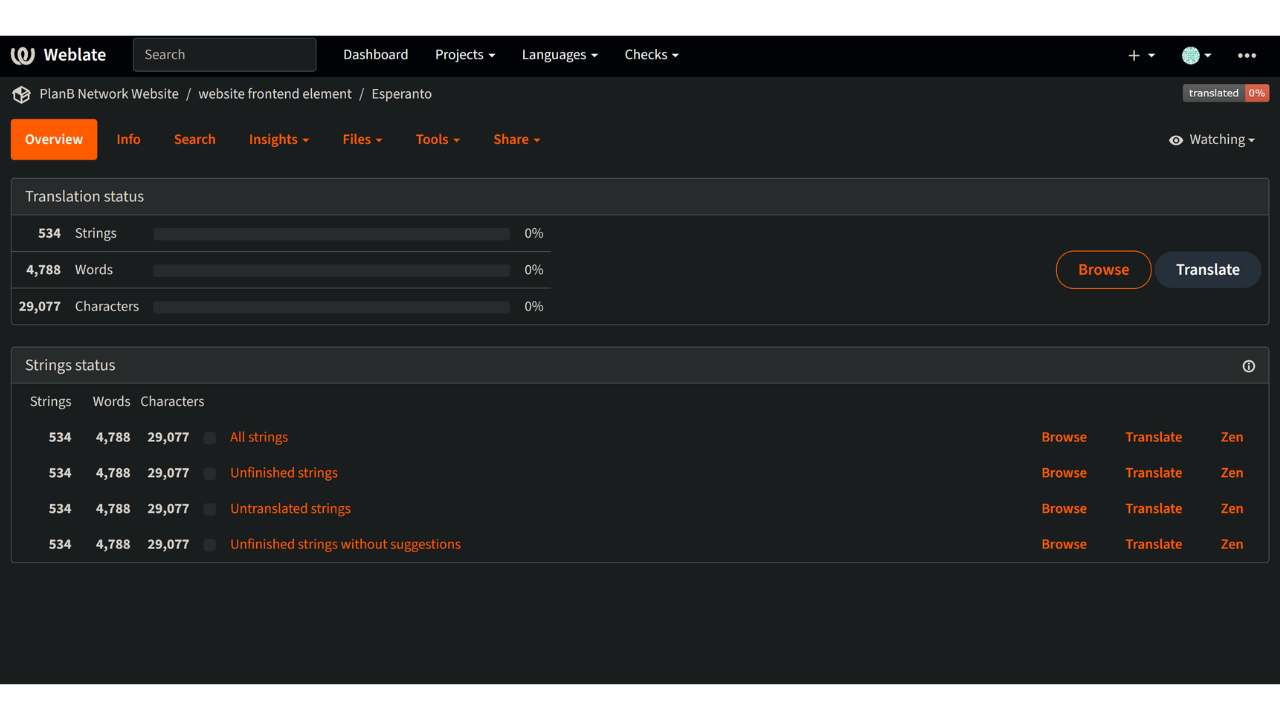Viewport: 1280px width, 720px height.
Task: Click the Search input field
Action: click(224, 55)
